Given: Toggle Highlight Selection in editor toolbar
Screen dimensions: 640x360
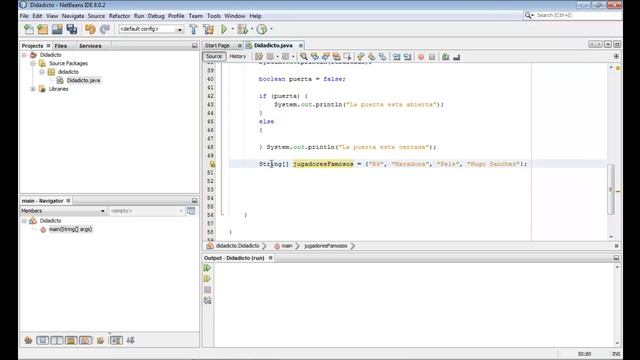Looking at the screenshot, I should [x=337, y=57].
